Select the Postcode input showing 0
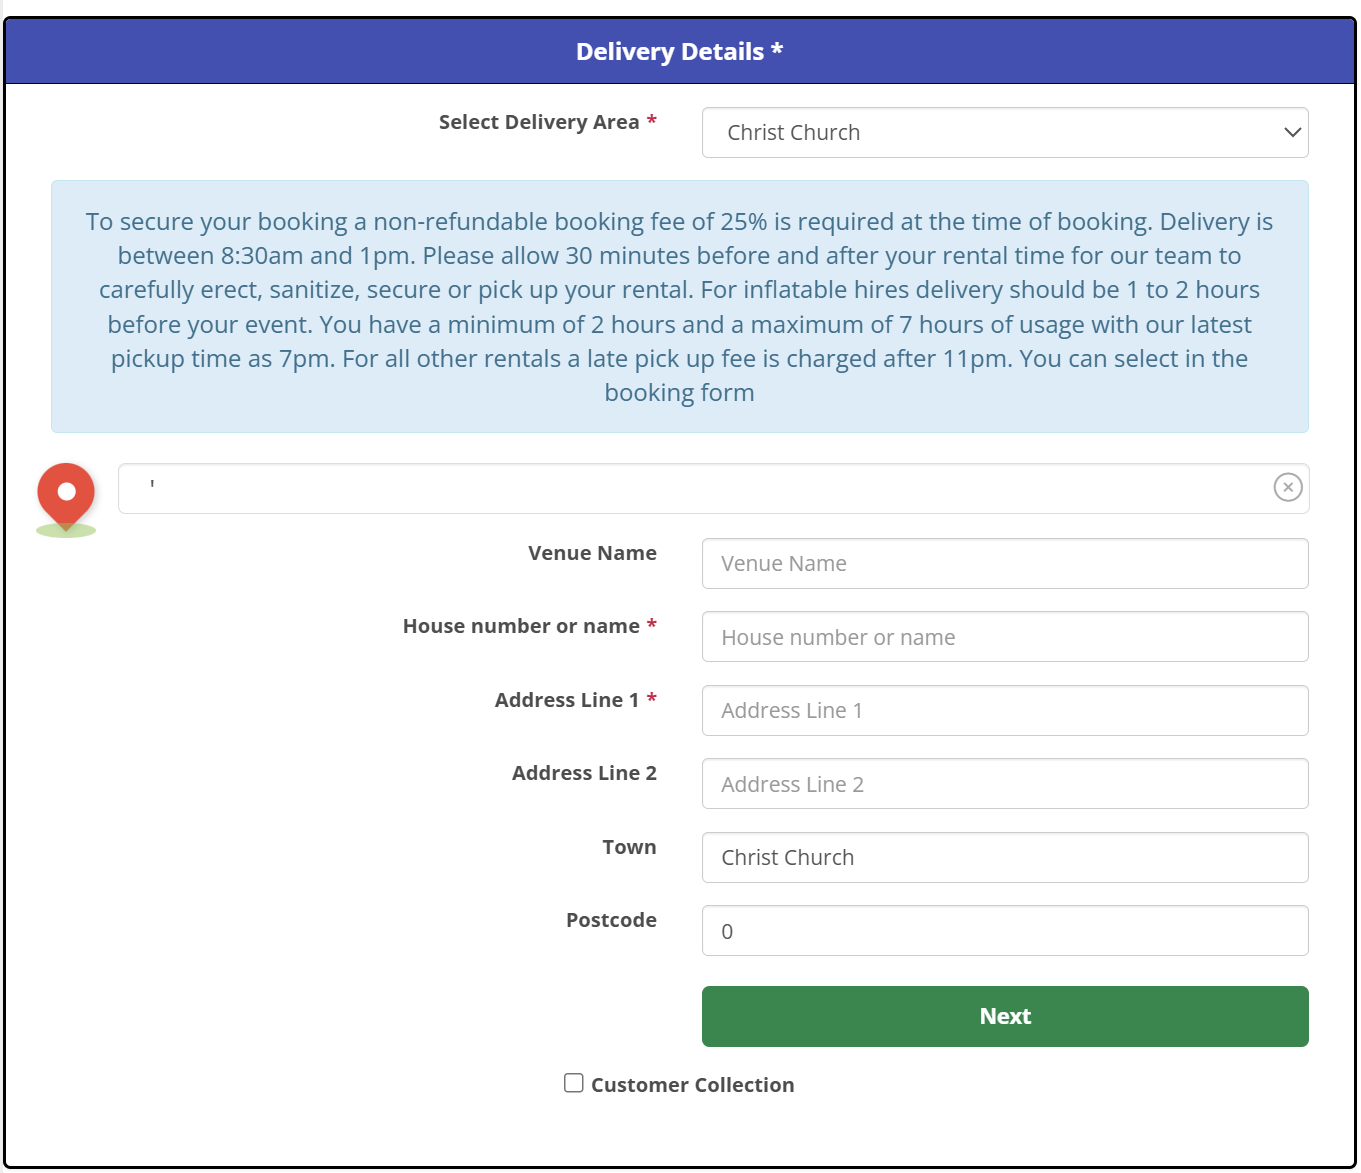 1004,931
